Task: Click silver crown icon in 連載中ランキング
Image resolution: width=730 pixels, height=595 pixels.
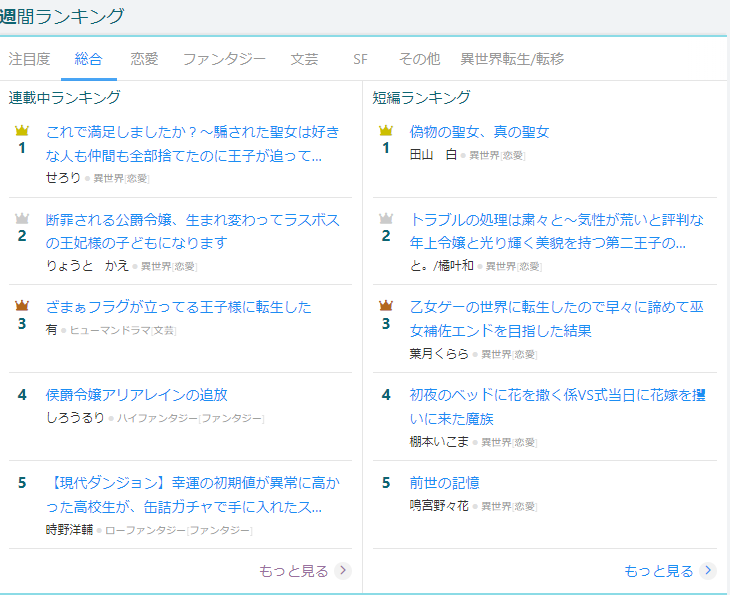Action: tap(22, 218)
